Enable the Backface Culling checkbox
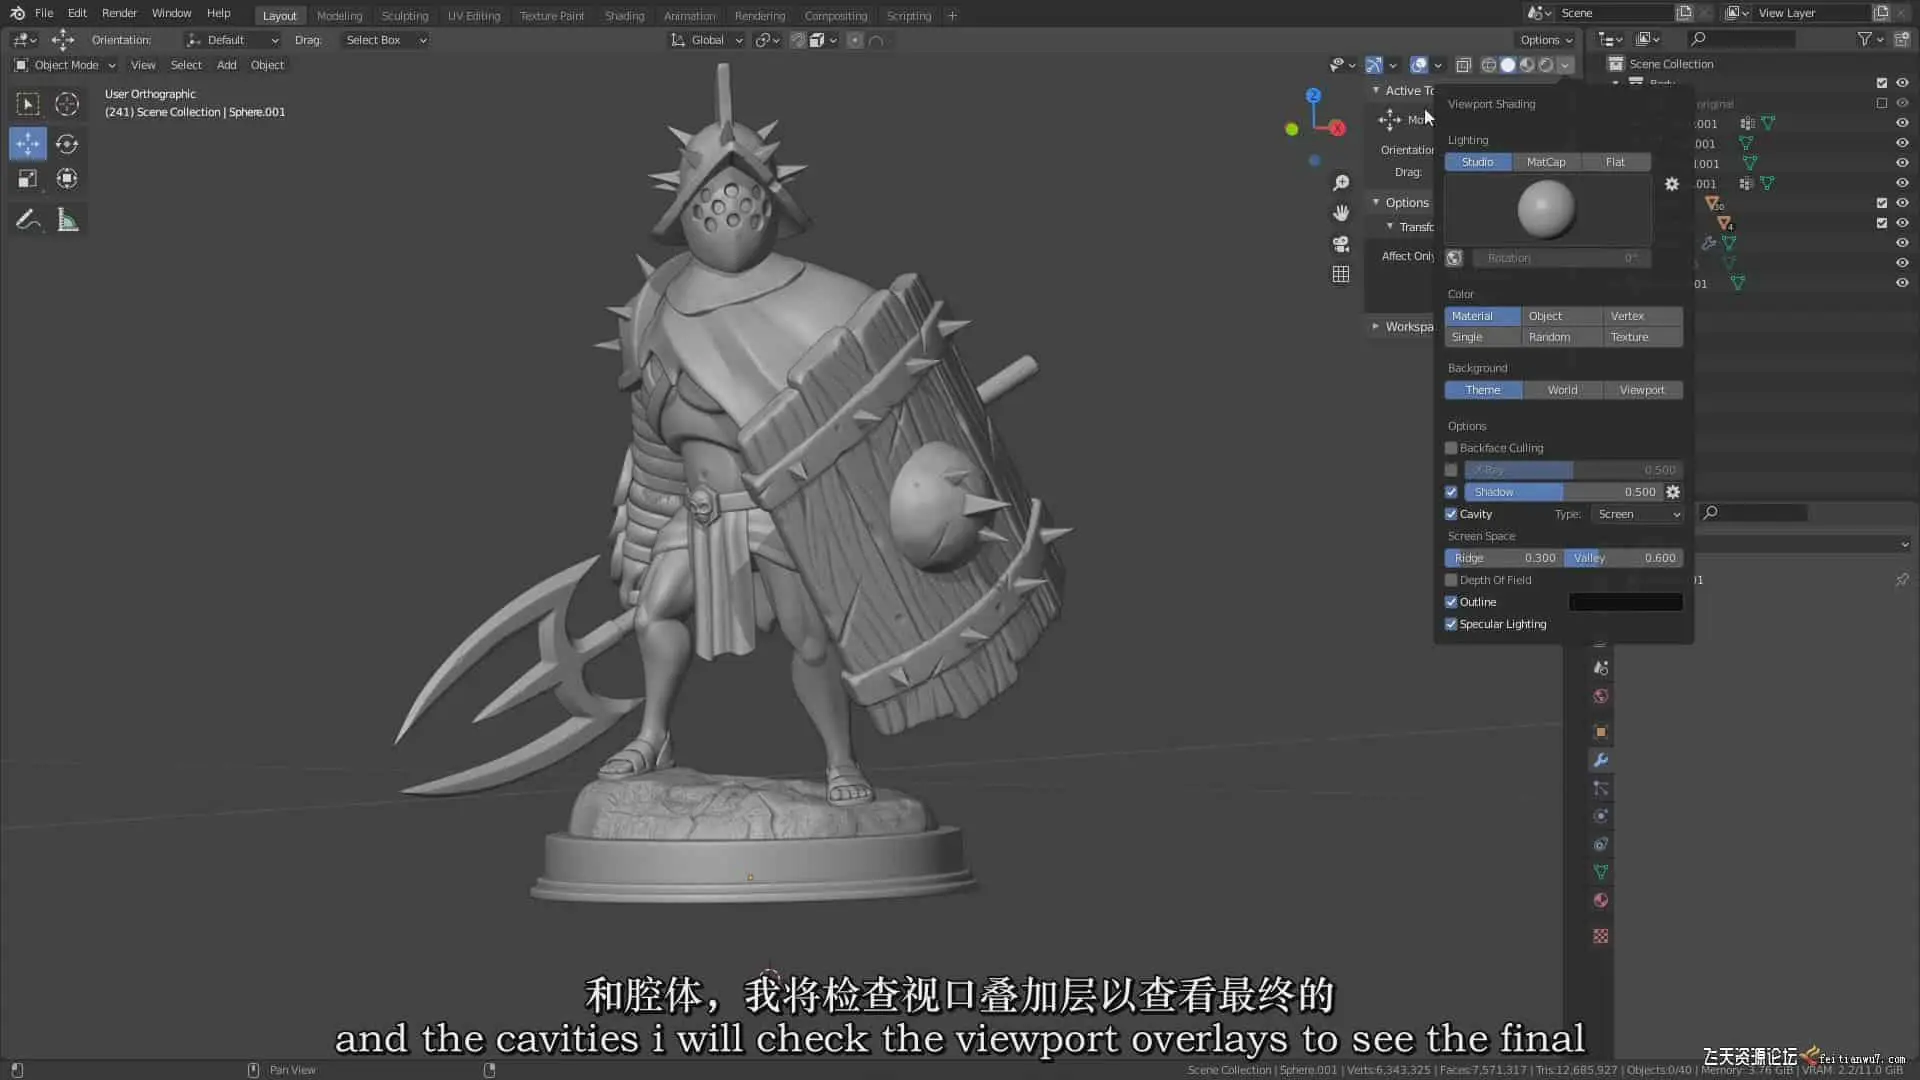Image resolution: width=1920 pixels, height=1080 pixels. pyautogui.click(x=1451, y=448)
